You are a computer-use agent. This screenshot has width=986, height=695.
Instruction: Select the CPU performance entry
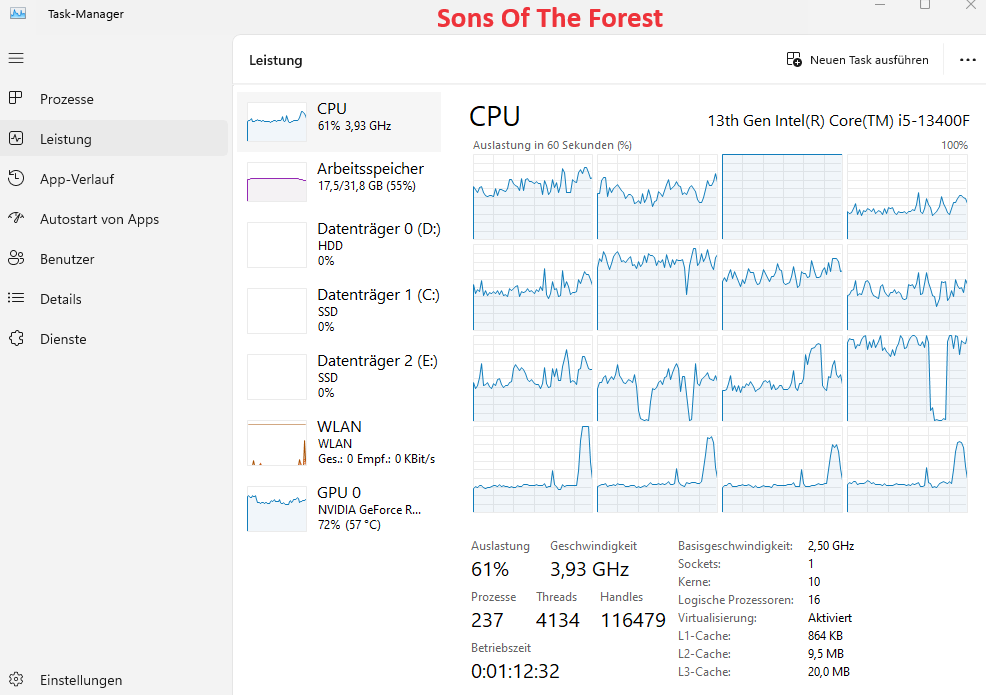pos(339,122)
